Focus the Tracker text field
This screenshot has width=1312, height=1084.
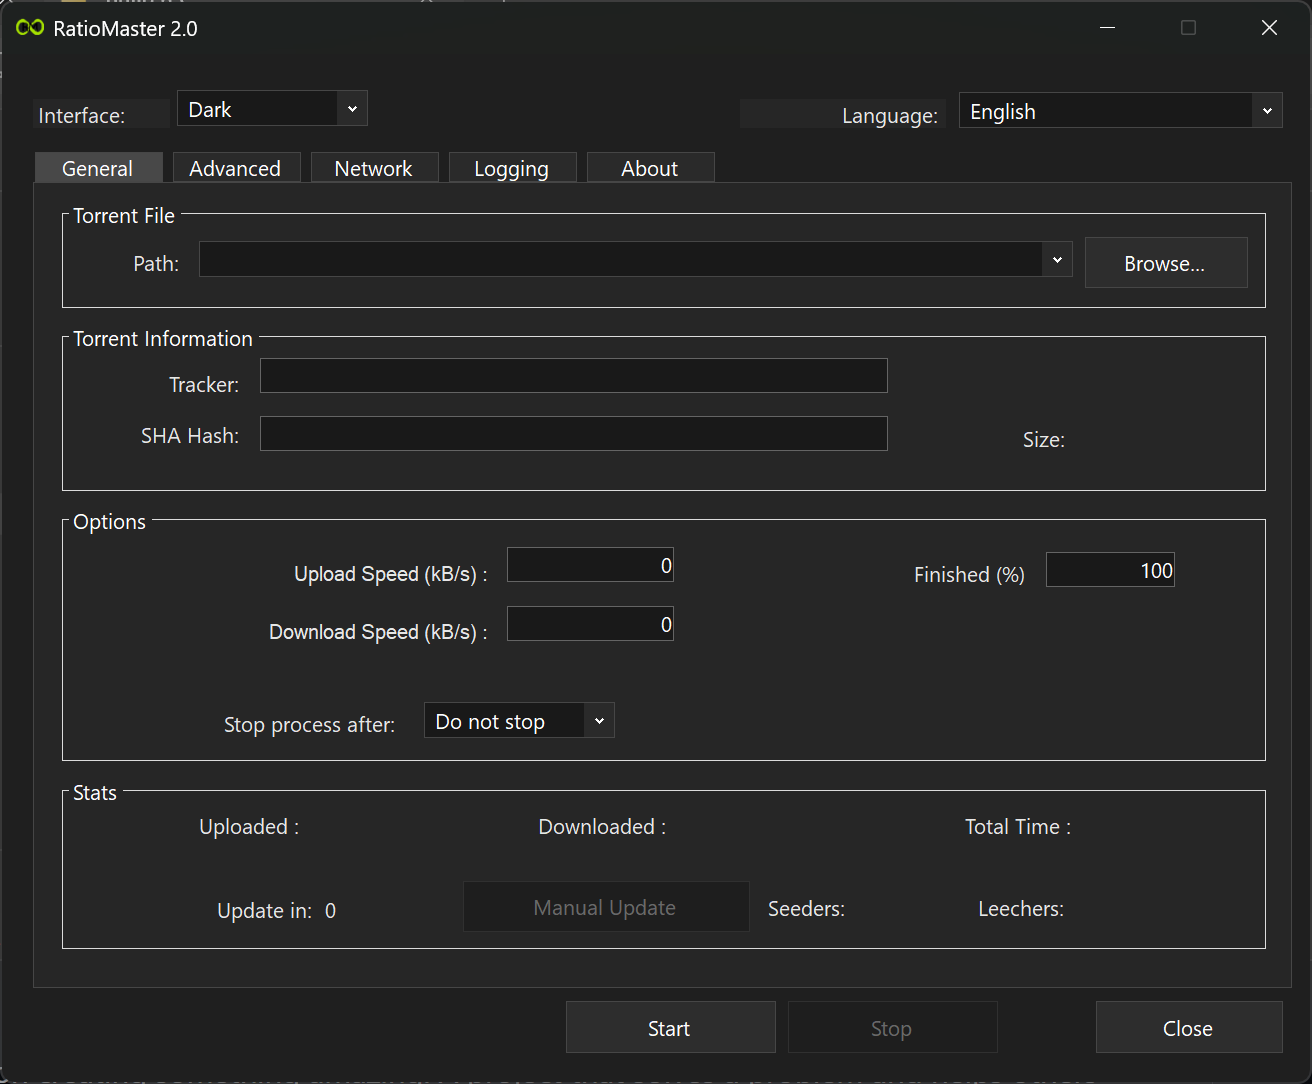(x=574, y=376)
